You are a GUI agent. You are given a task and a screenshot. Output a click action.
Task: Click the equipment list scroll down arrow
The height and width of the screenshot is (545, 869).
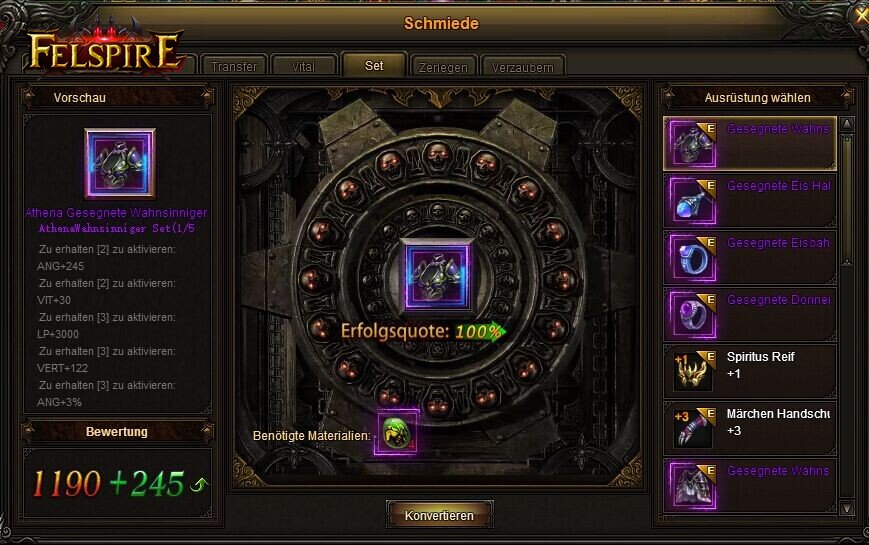tap(847, 508)
